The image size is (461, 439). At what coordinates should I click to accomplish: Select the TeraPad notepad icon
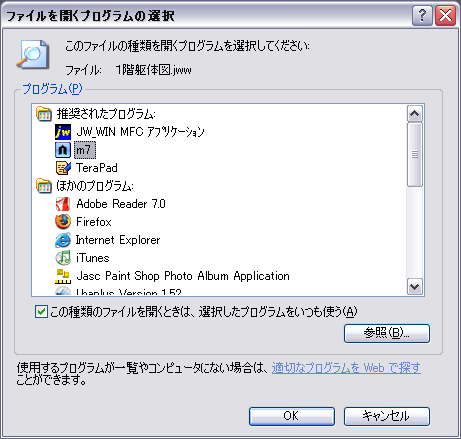(63, 168)
